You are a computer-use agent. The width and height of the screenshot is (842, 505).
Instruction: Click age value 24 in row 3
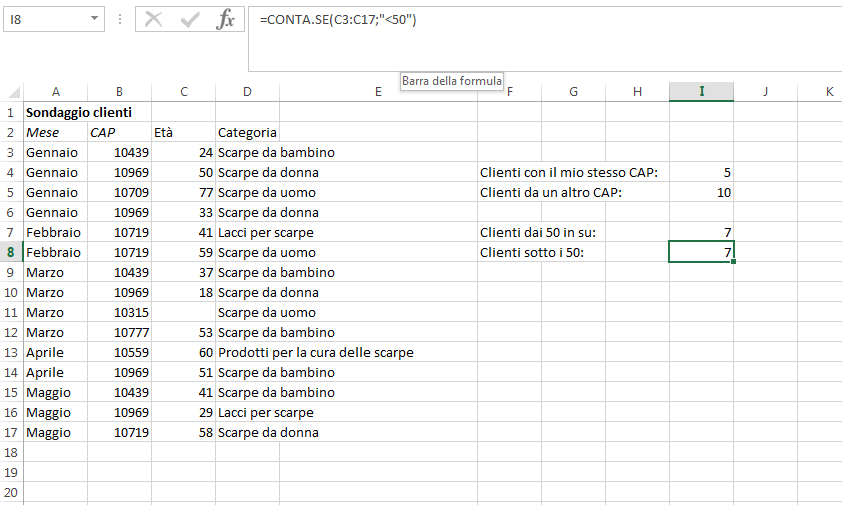[x=184, y=153]
